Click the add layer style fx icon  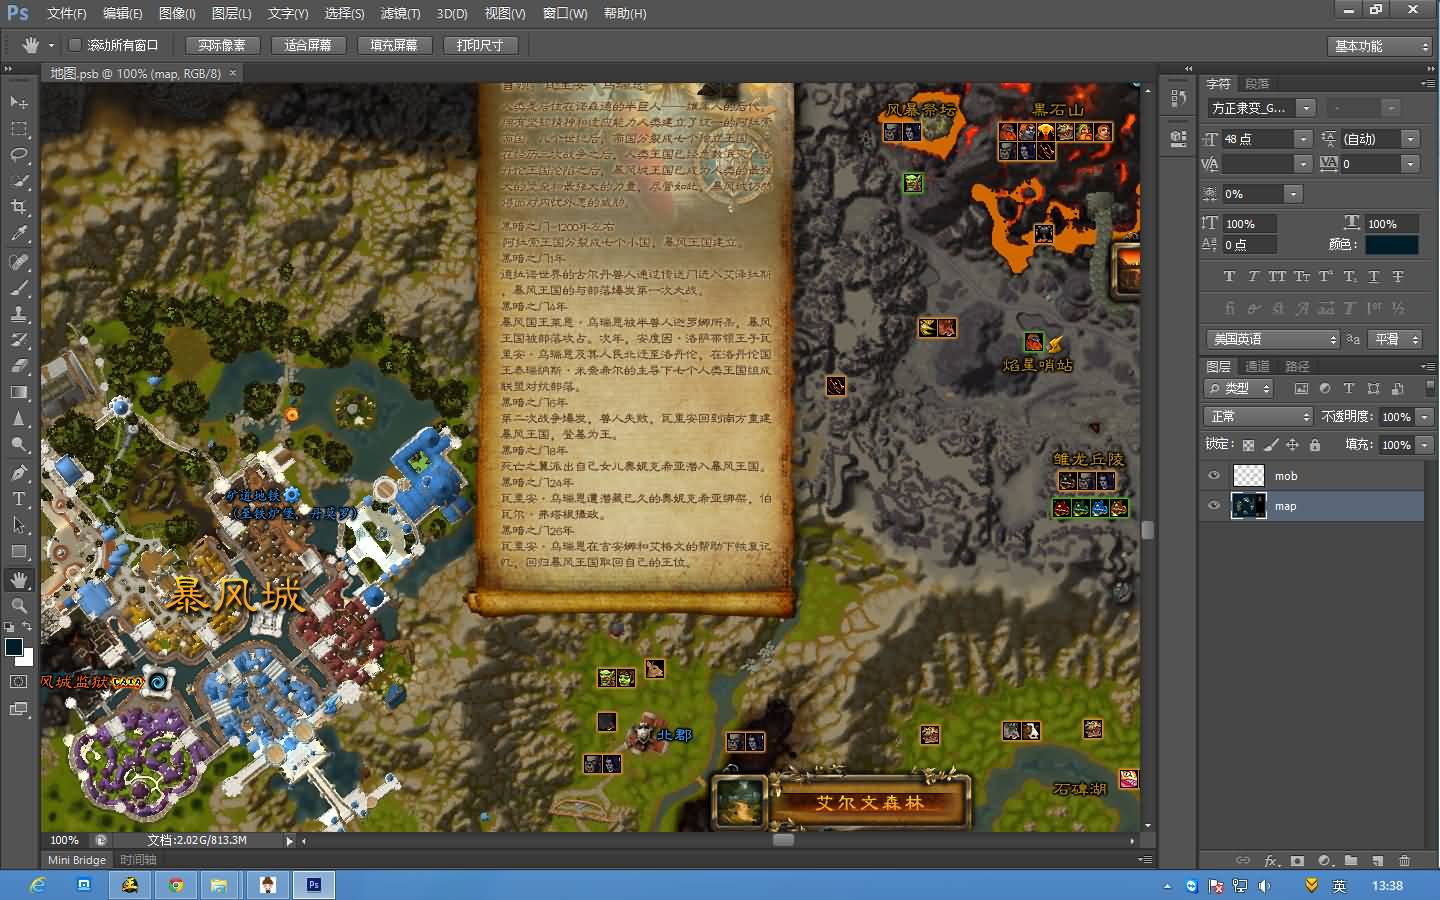[1271, 860]
